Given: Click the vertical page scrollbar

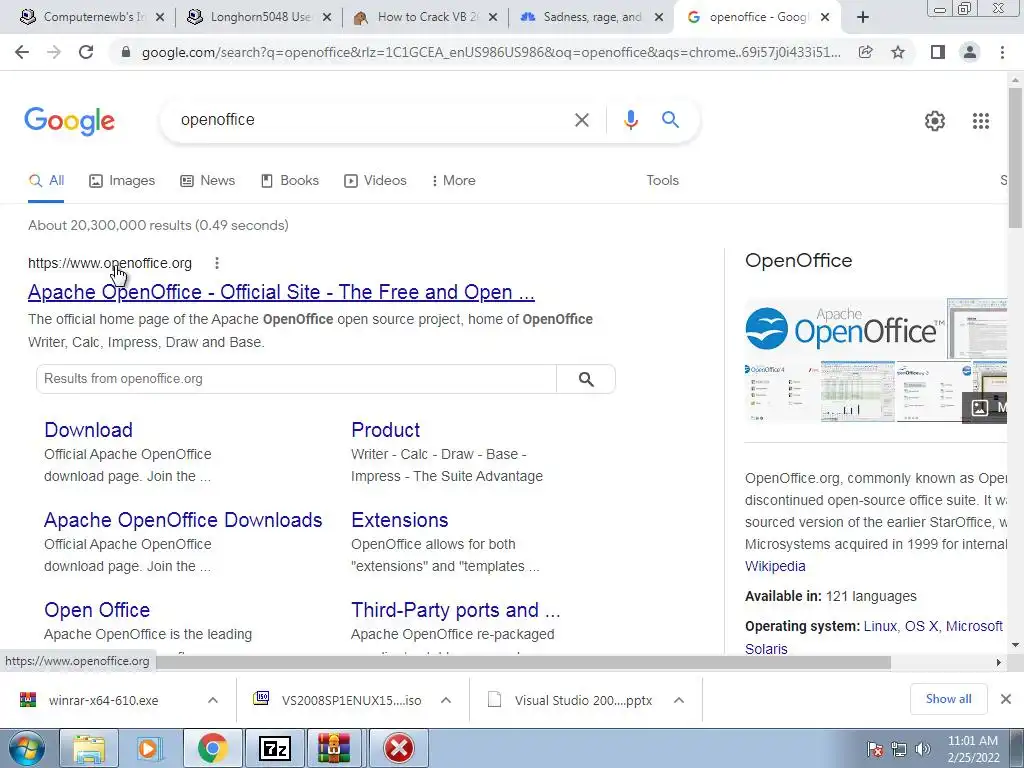Looking at the screenshot, I should [1015, 157].
